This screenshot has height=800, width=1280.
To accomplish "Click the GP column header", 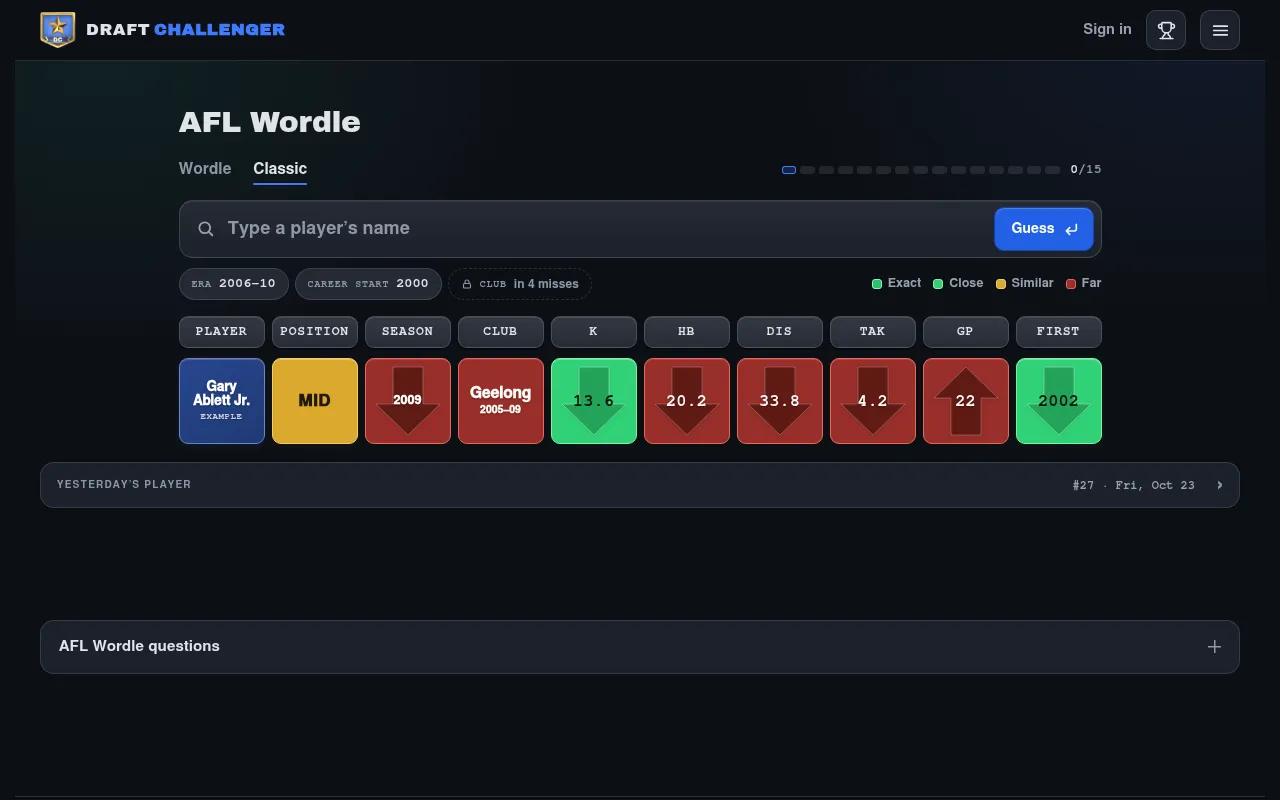I will tap(966, 332).
